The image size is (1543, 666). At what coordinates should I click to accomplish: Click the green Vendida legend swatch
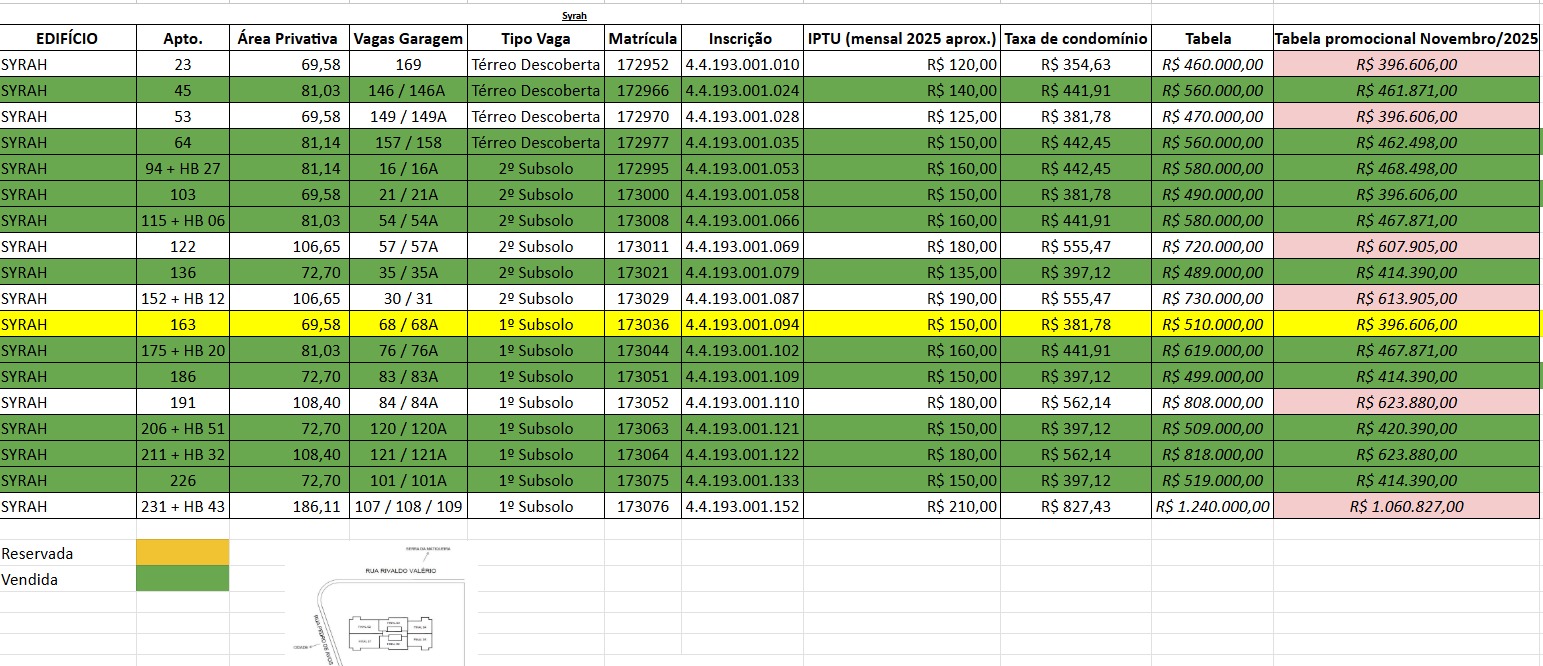coord(182,579)
